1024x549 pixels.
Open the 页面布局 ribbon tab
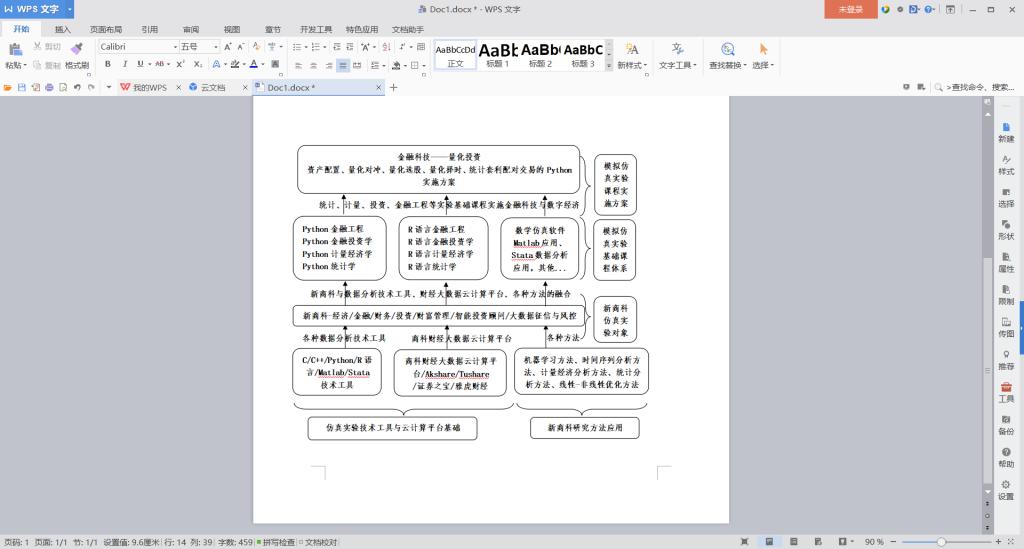(x=106, y=29)
